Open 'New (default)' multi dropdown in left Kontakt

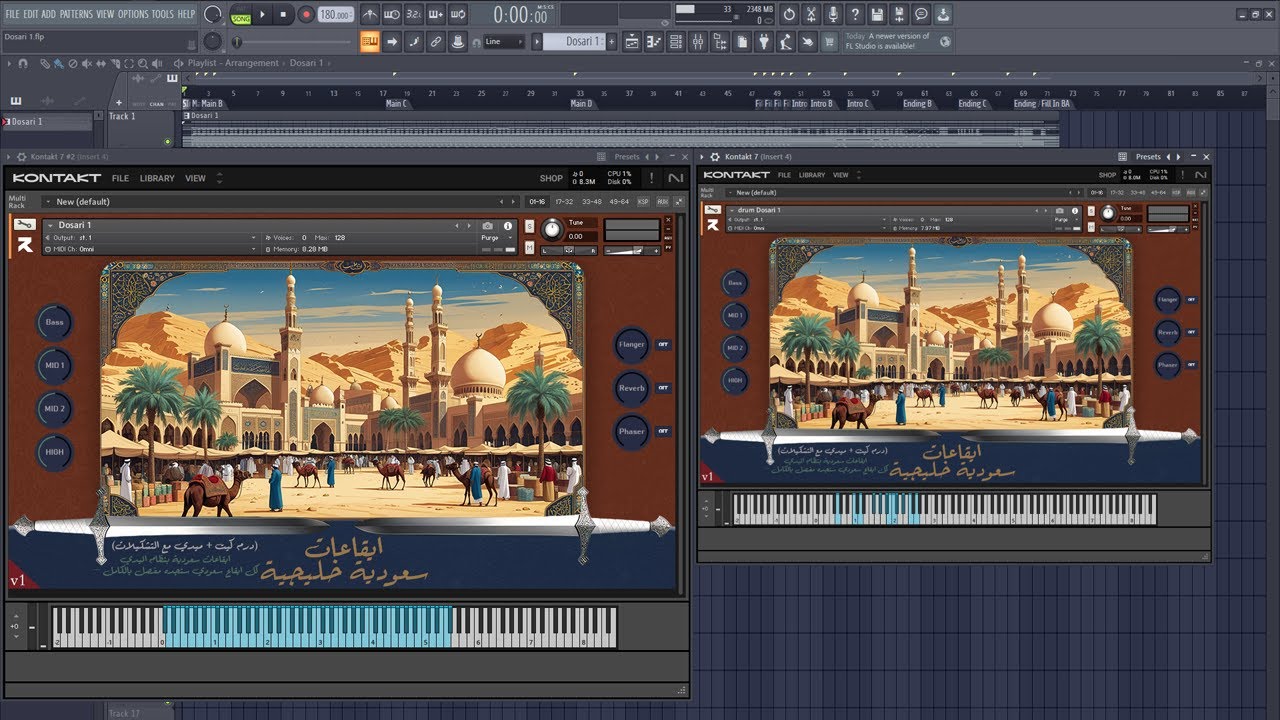(280, 202)
